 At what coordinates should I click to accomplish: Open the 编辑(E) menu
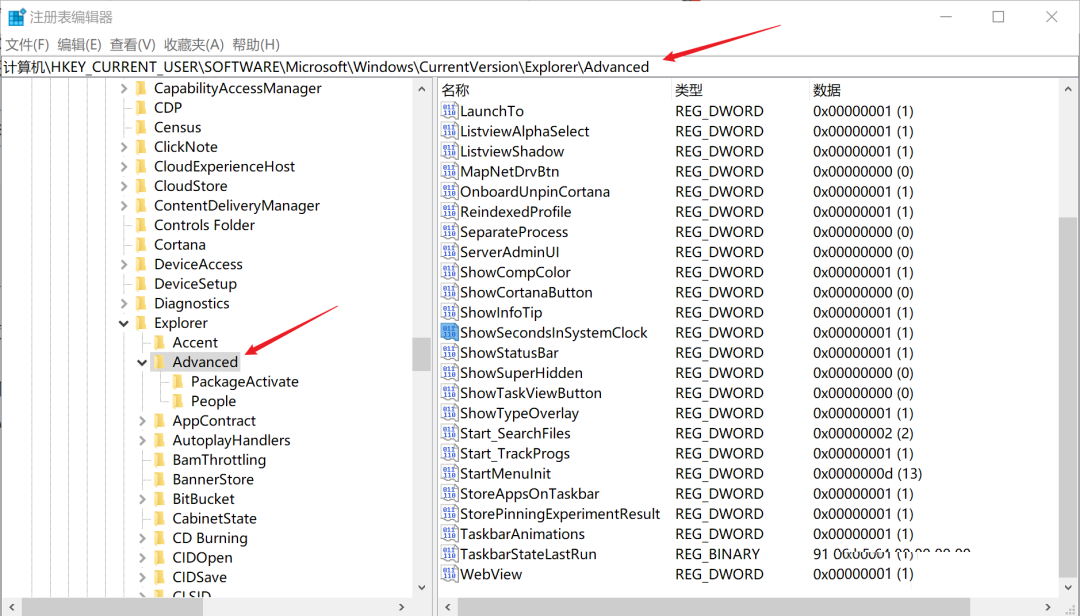(79, 44)
